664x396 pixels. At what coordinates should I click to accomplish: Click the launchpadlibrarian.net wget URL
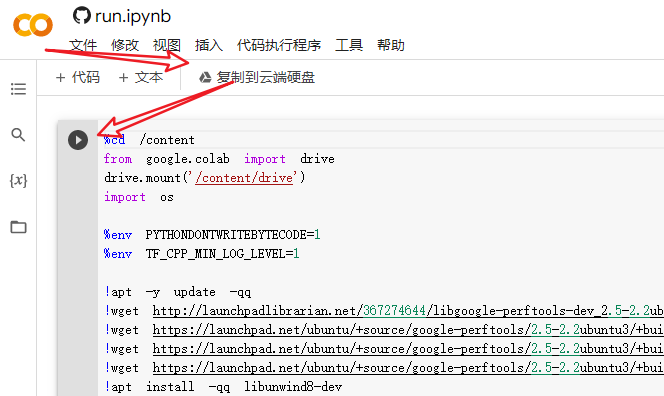(x=408, y=311)
